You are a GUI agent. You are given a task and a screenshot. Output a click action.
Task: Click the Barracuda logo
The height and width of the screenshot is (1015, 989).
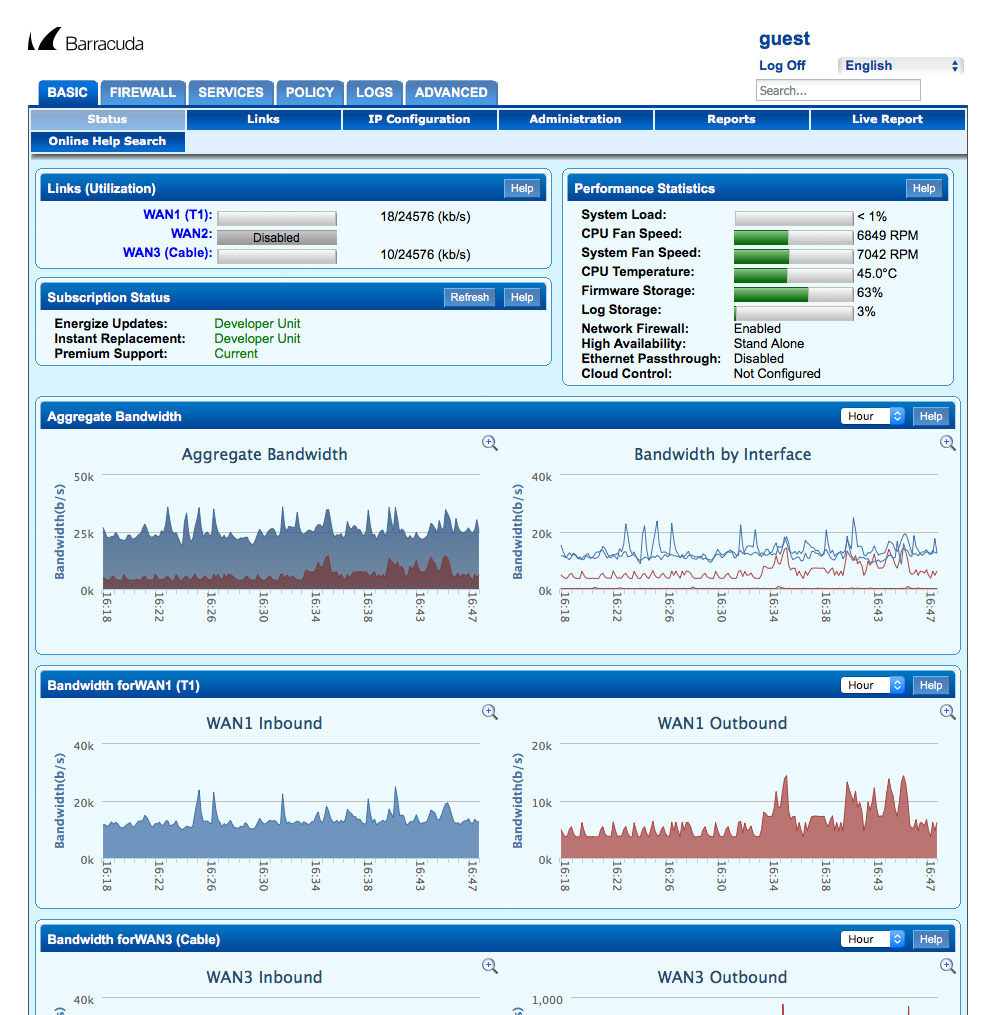coord(85,41)
